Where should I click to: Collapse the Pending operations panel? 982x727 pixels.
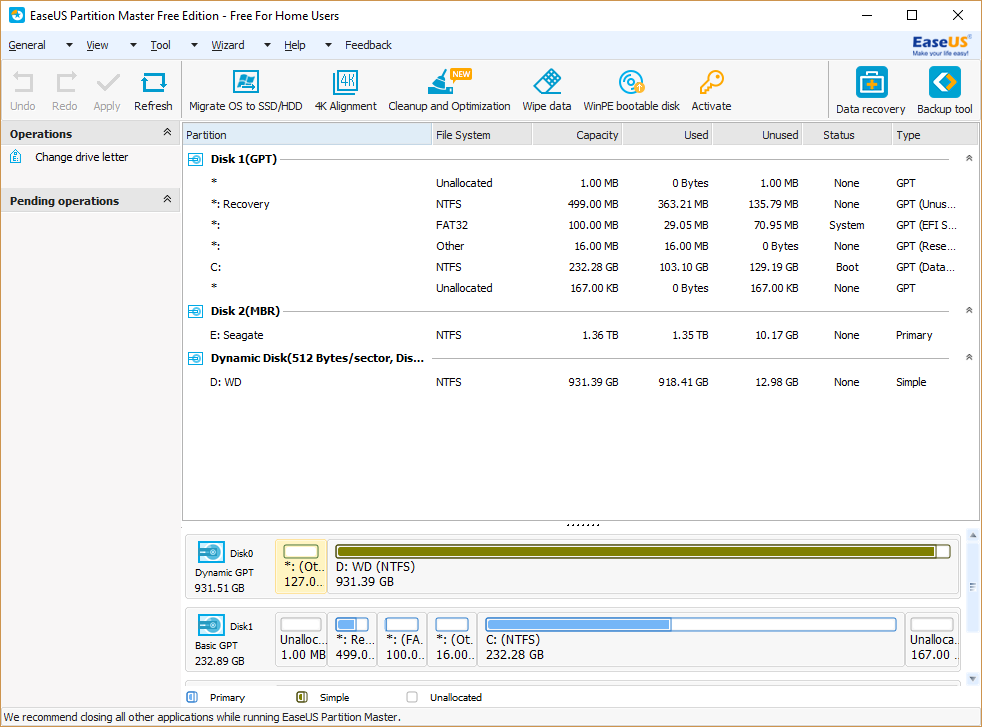pos(167,199)
